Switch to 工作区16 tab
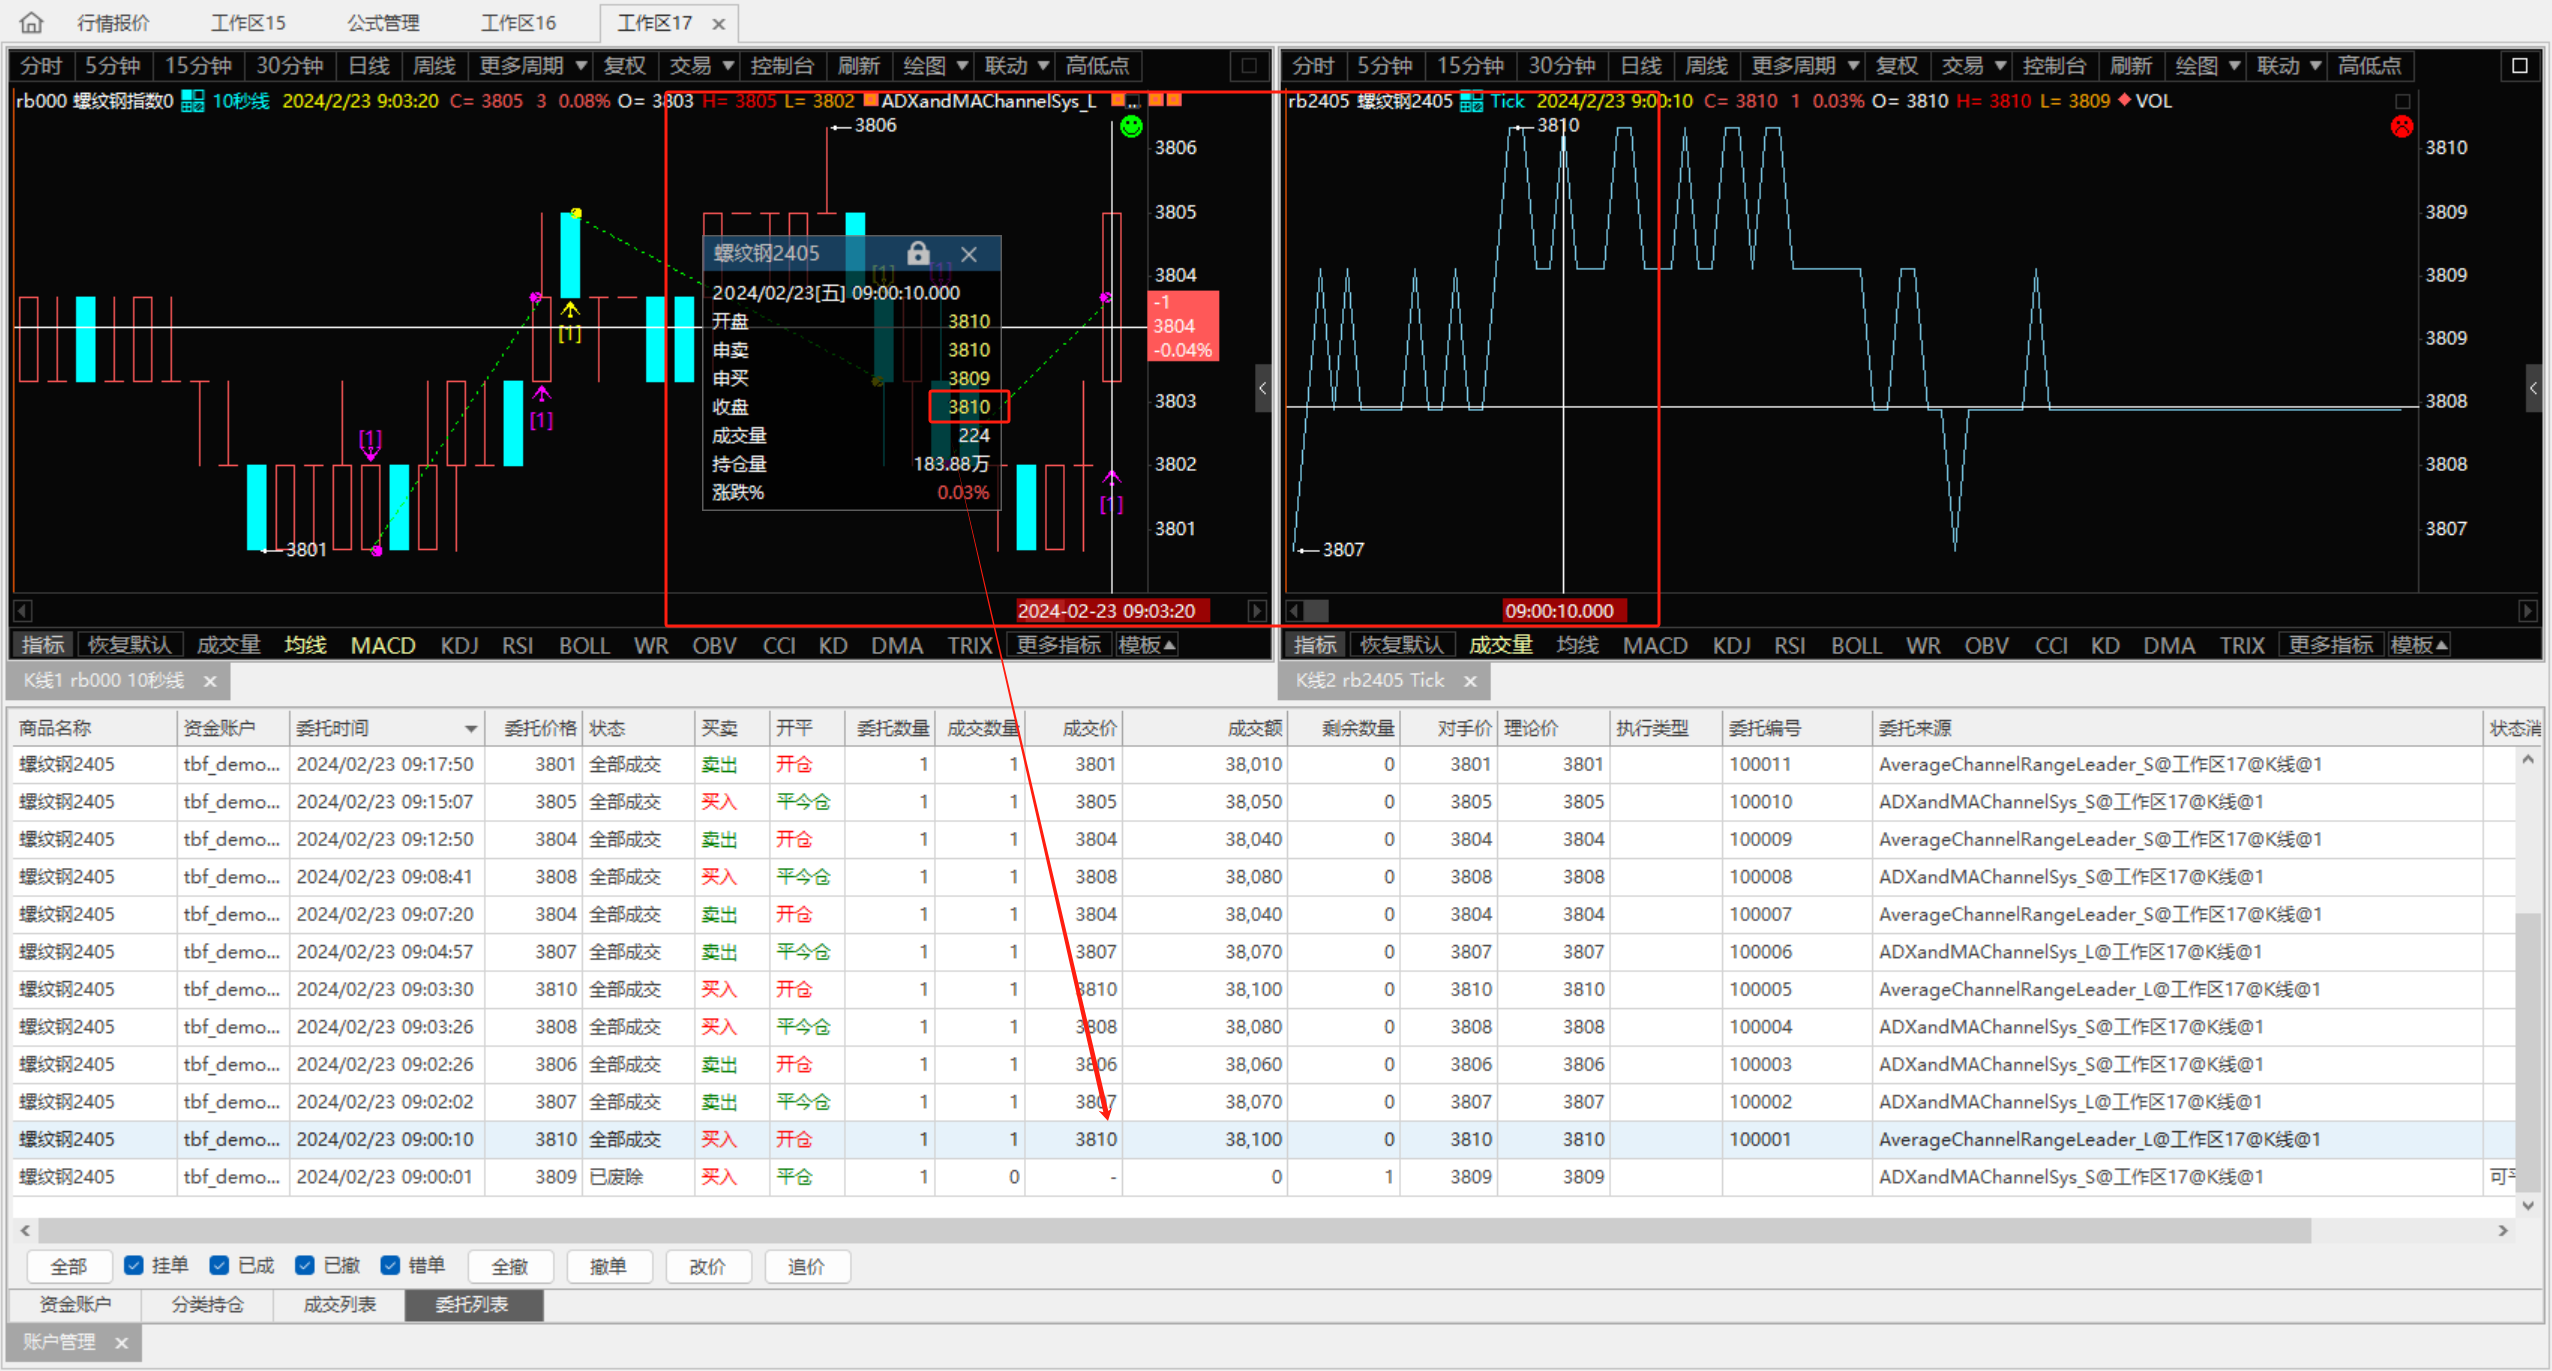This screenshot has width=2552, height=1371. [x=518, y=22]
